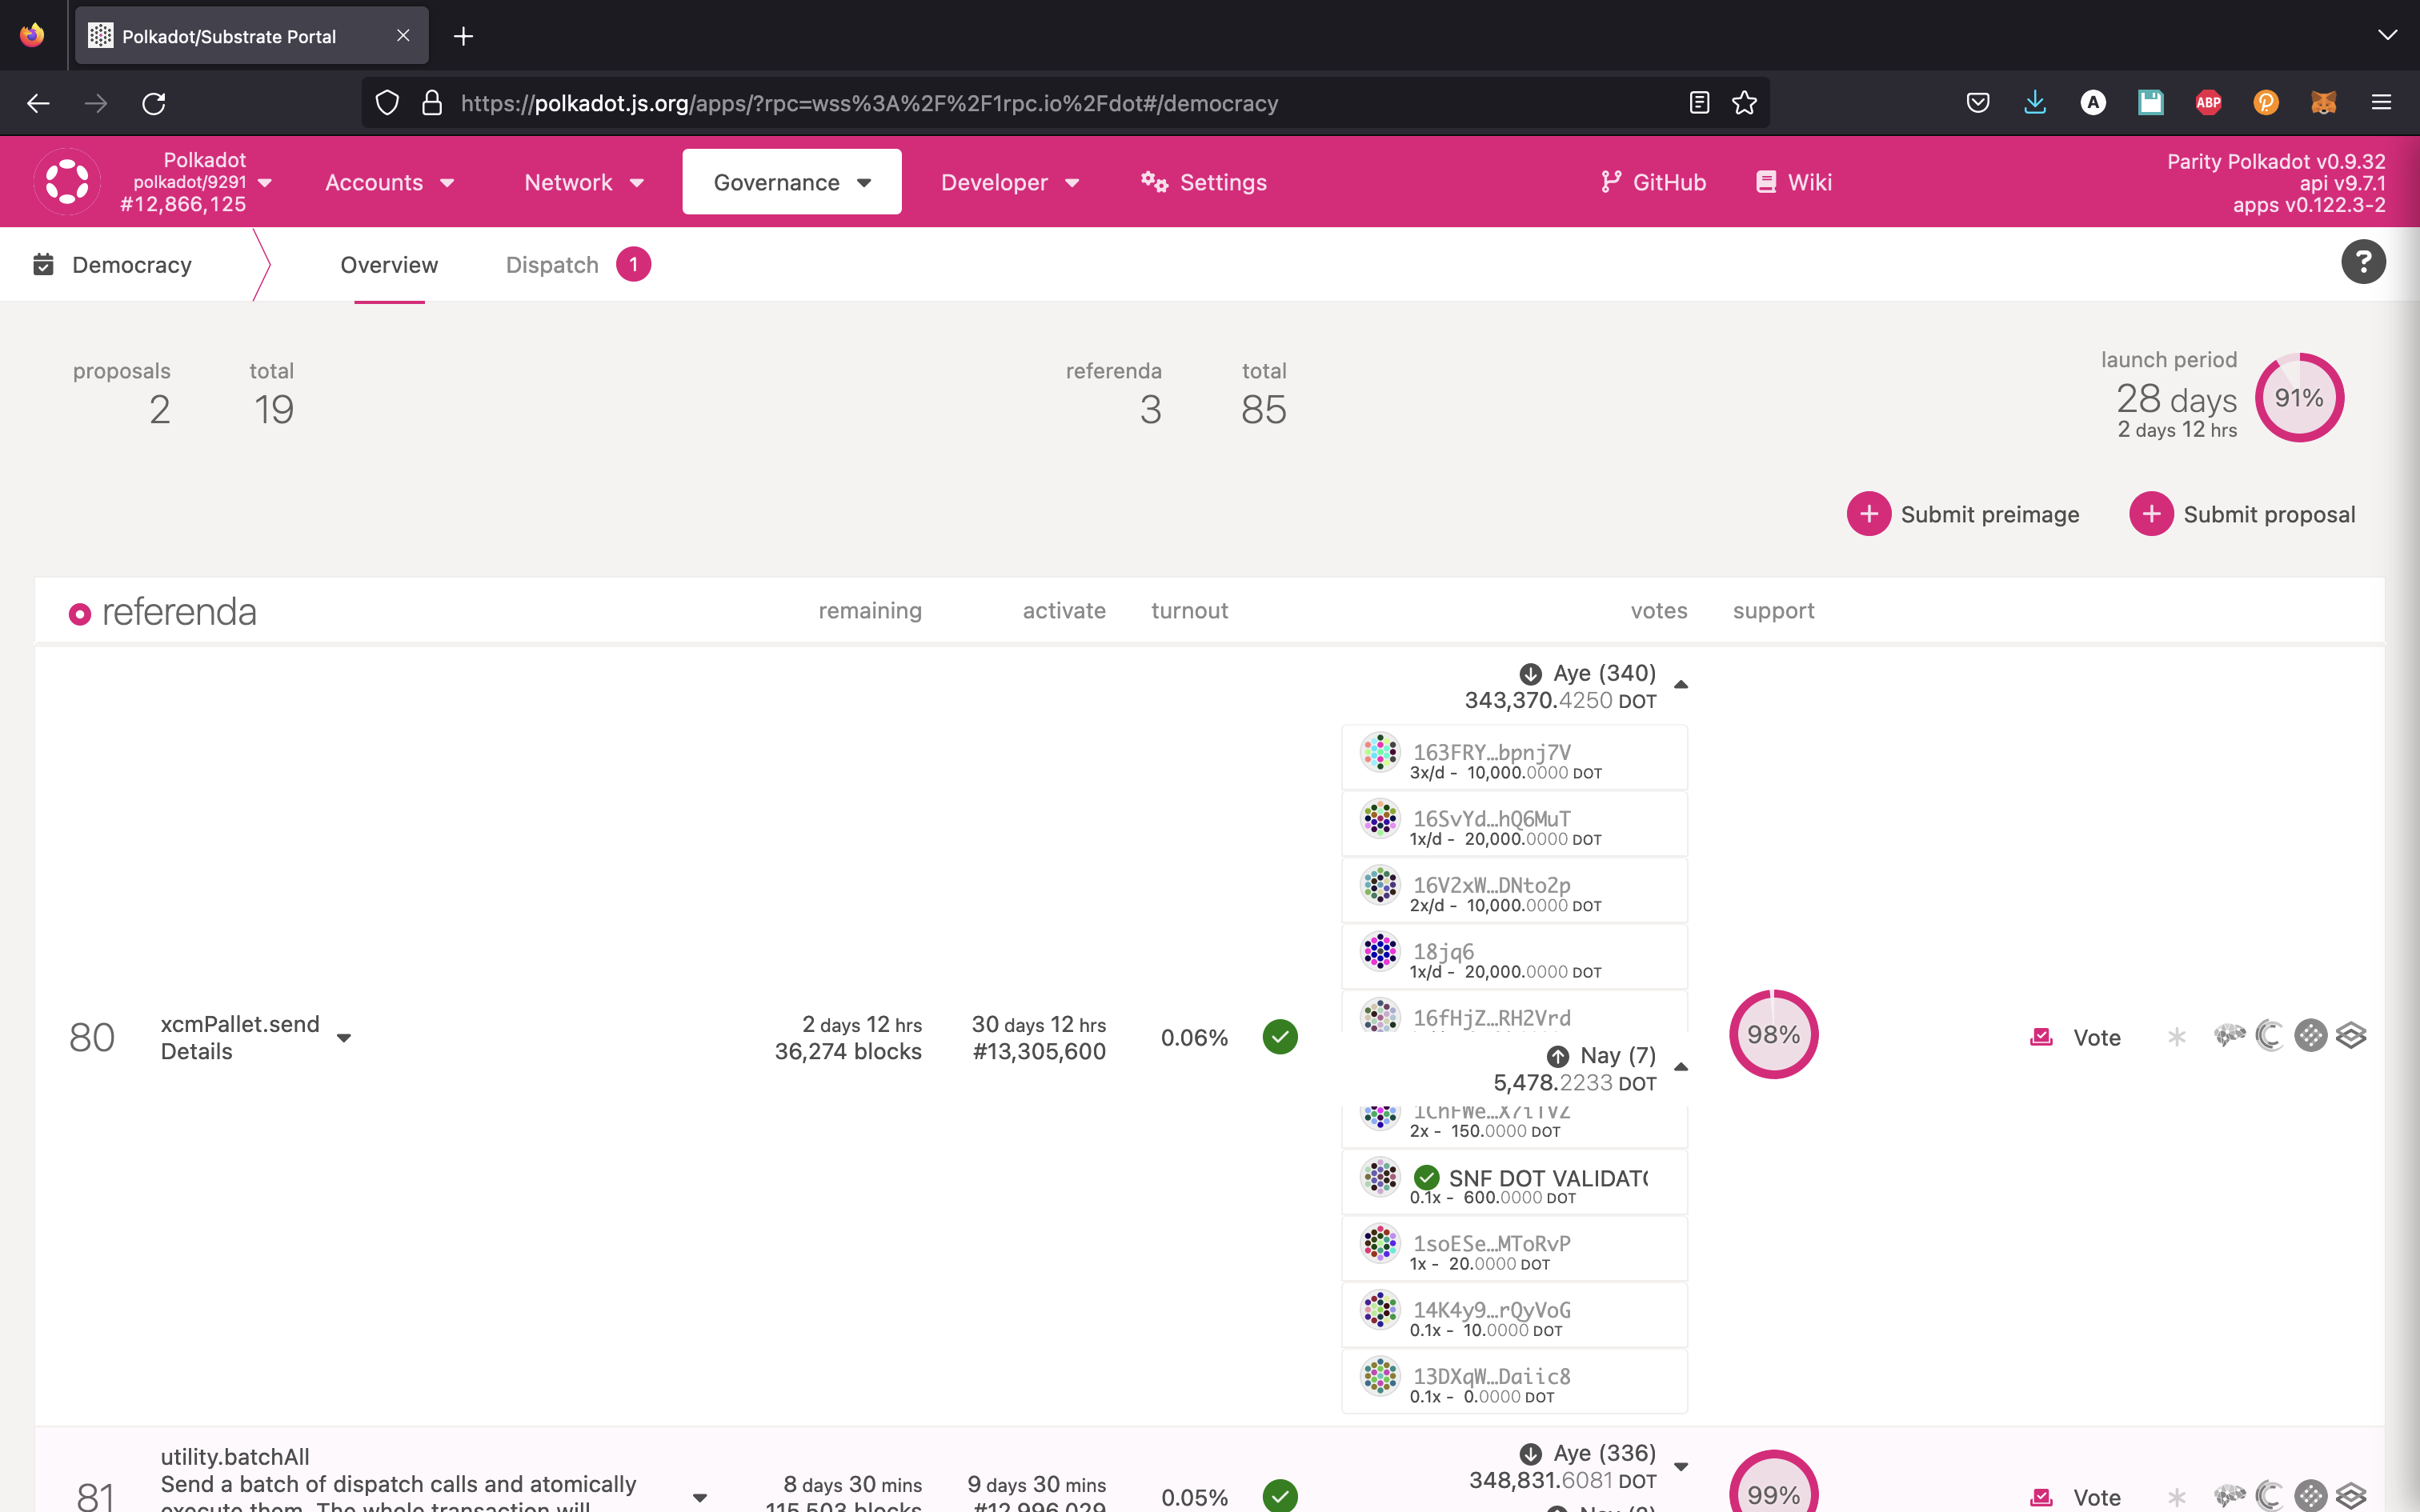Click the Network dropdown menu item
2420x1512 pixels.
pyautogui.click(x=582, y=181)
